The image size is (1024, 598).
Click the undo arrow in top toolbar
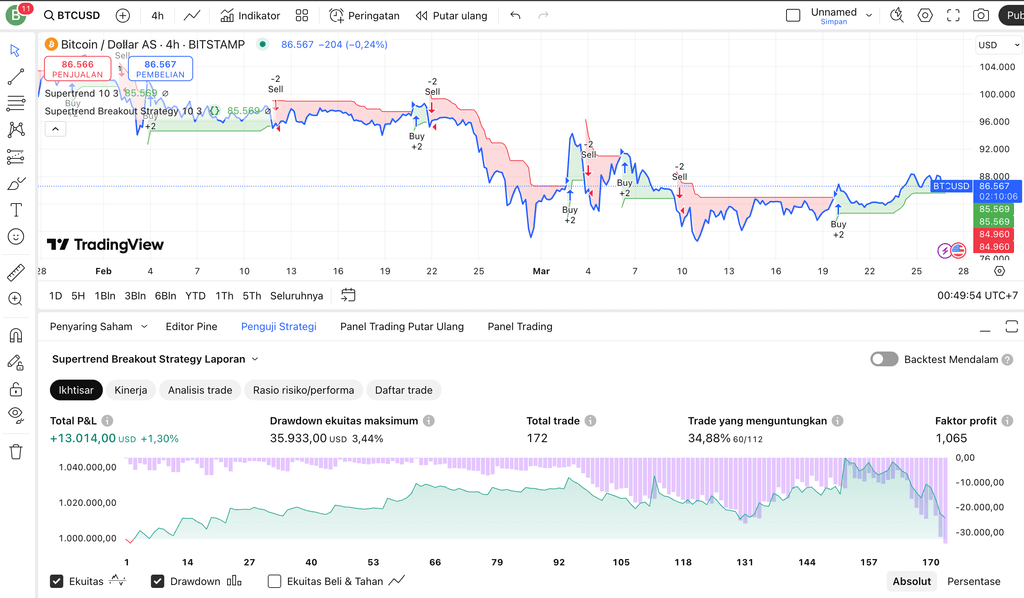tap(515, 16)
